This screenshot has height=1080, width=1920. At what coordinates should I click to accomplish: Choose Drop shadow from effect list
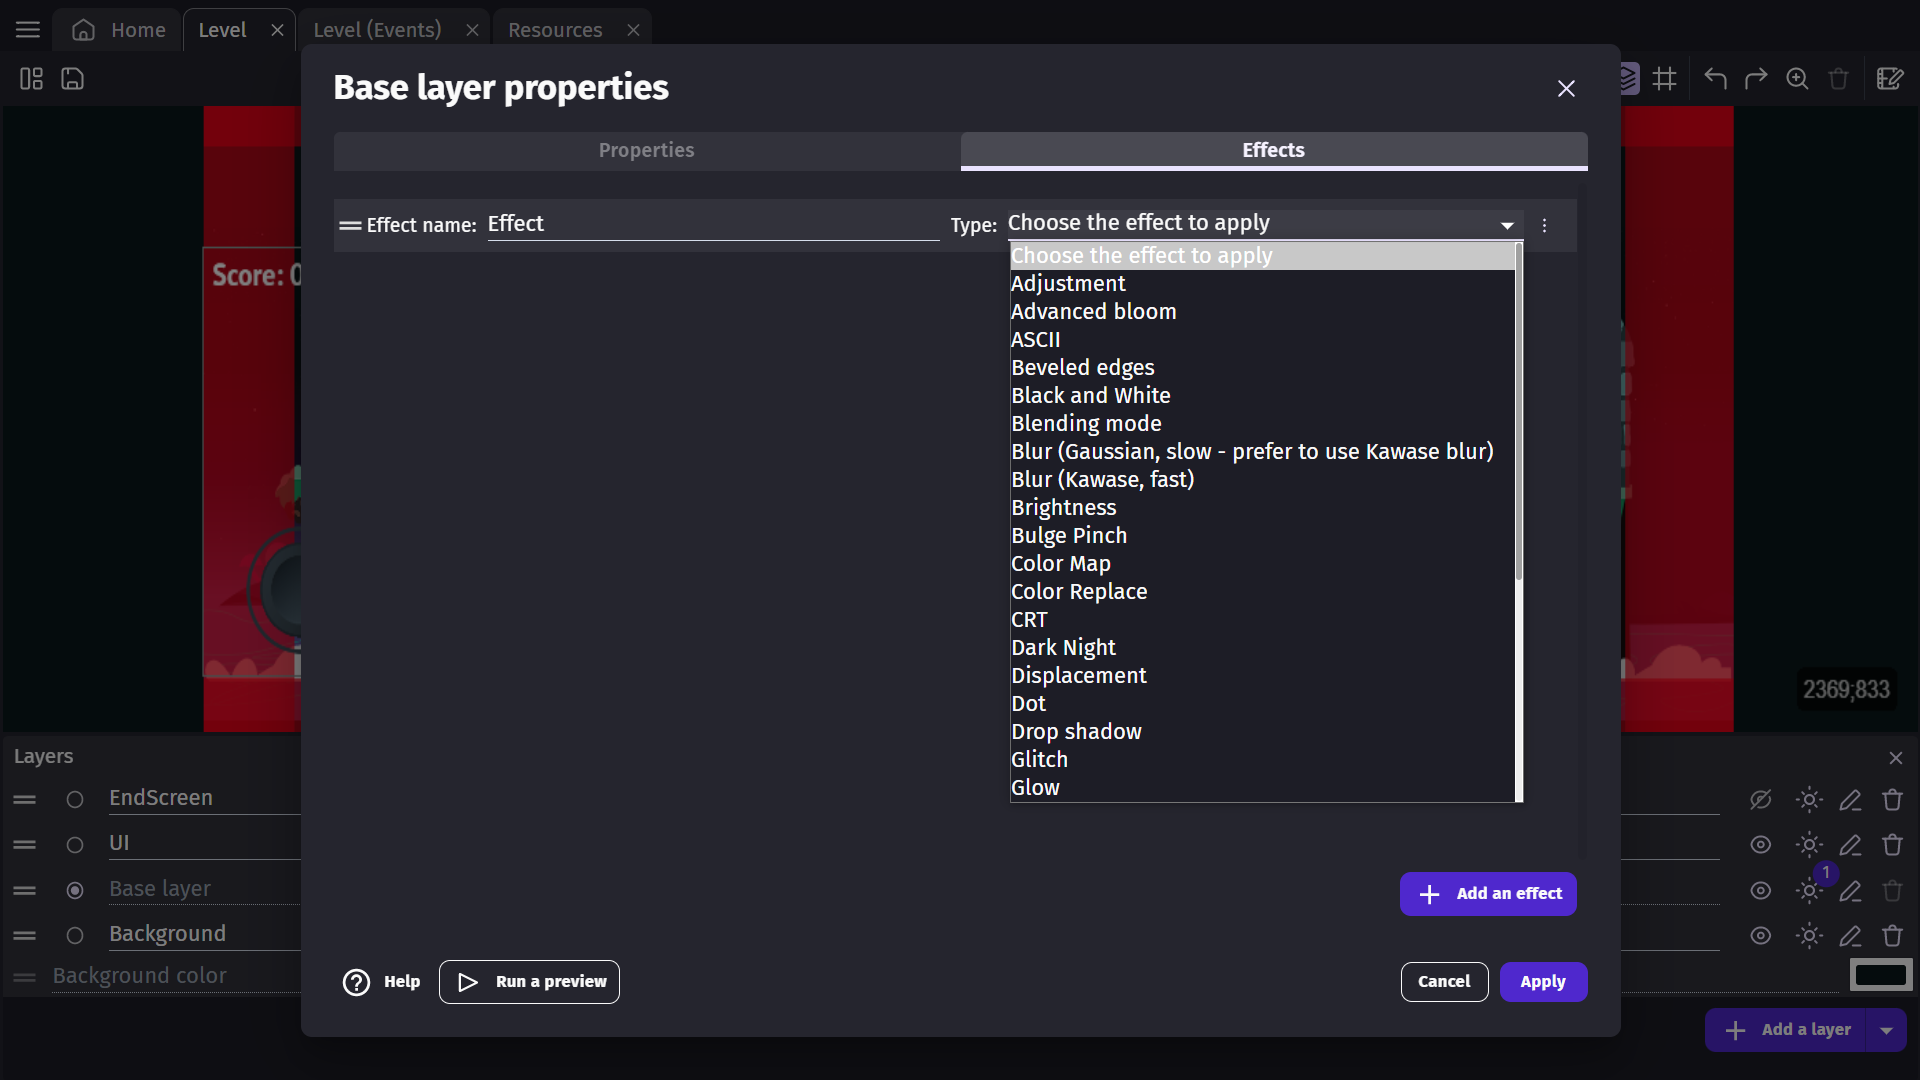click(x=1076, y=732)
